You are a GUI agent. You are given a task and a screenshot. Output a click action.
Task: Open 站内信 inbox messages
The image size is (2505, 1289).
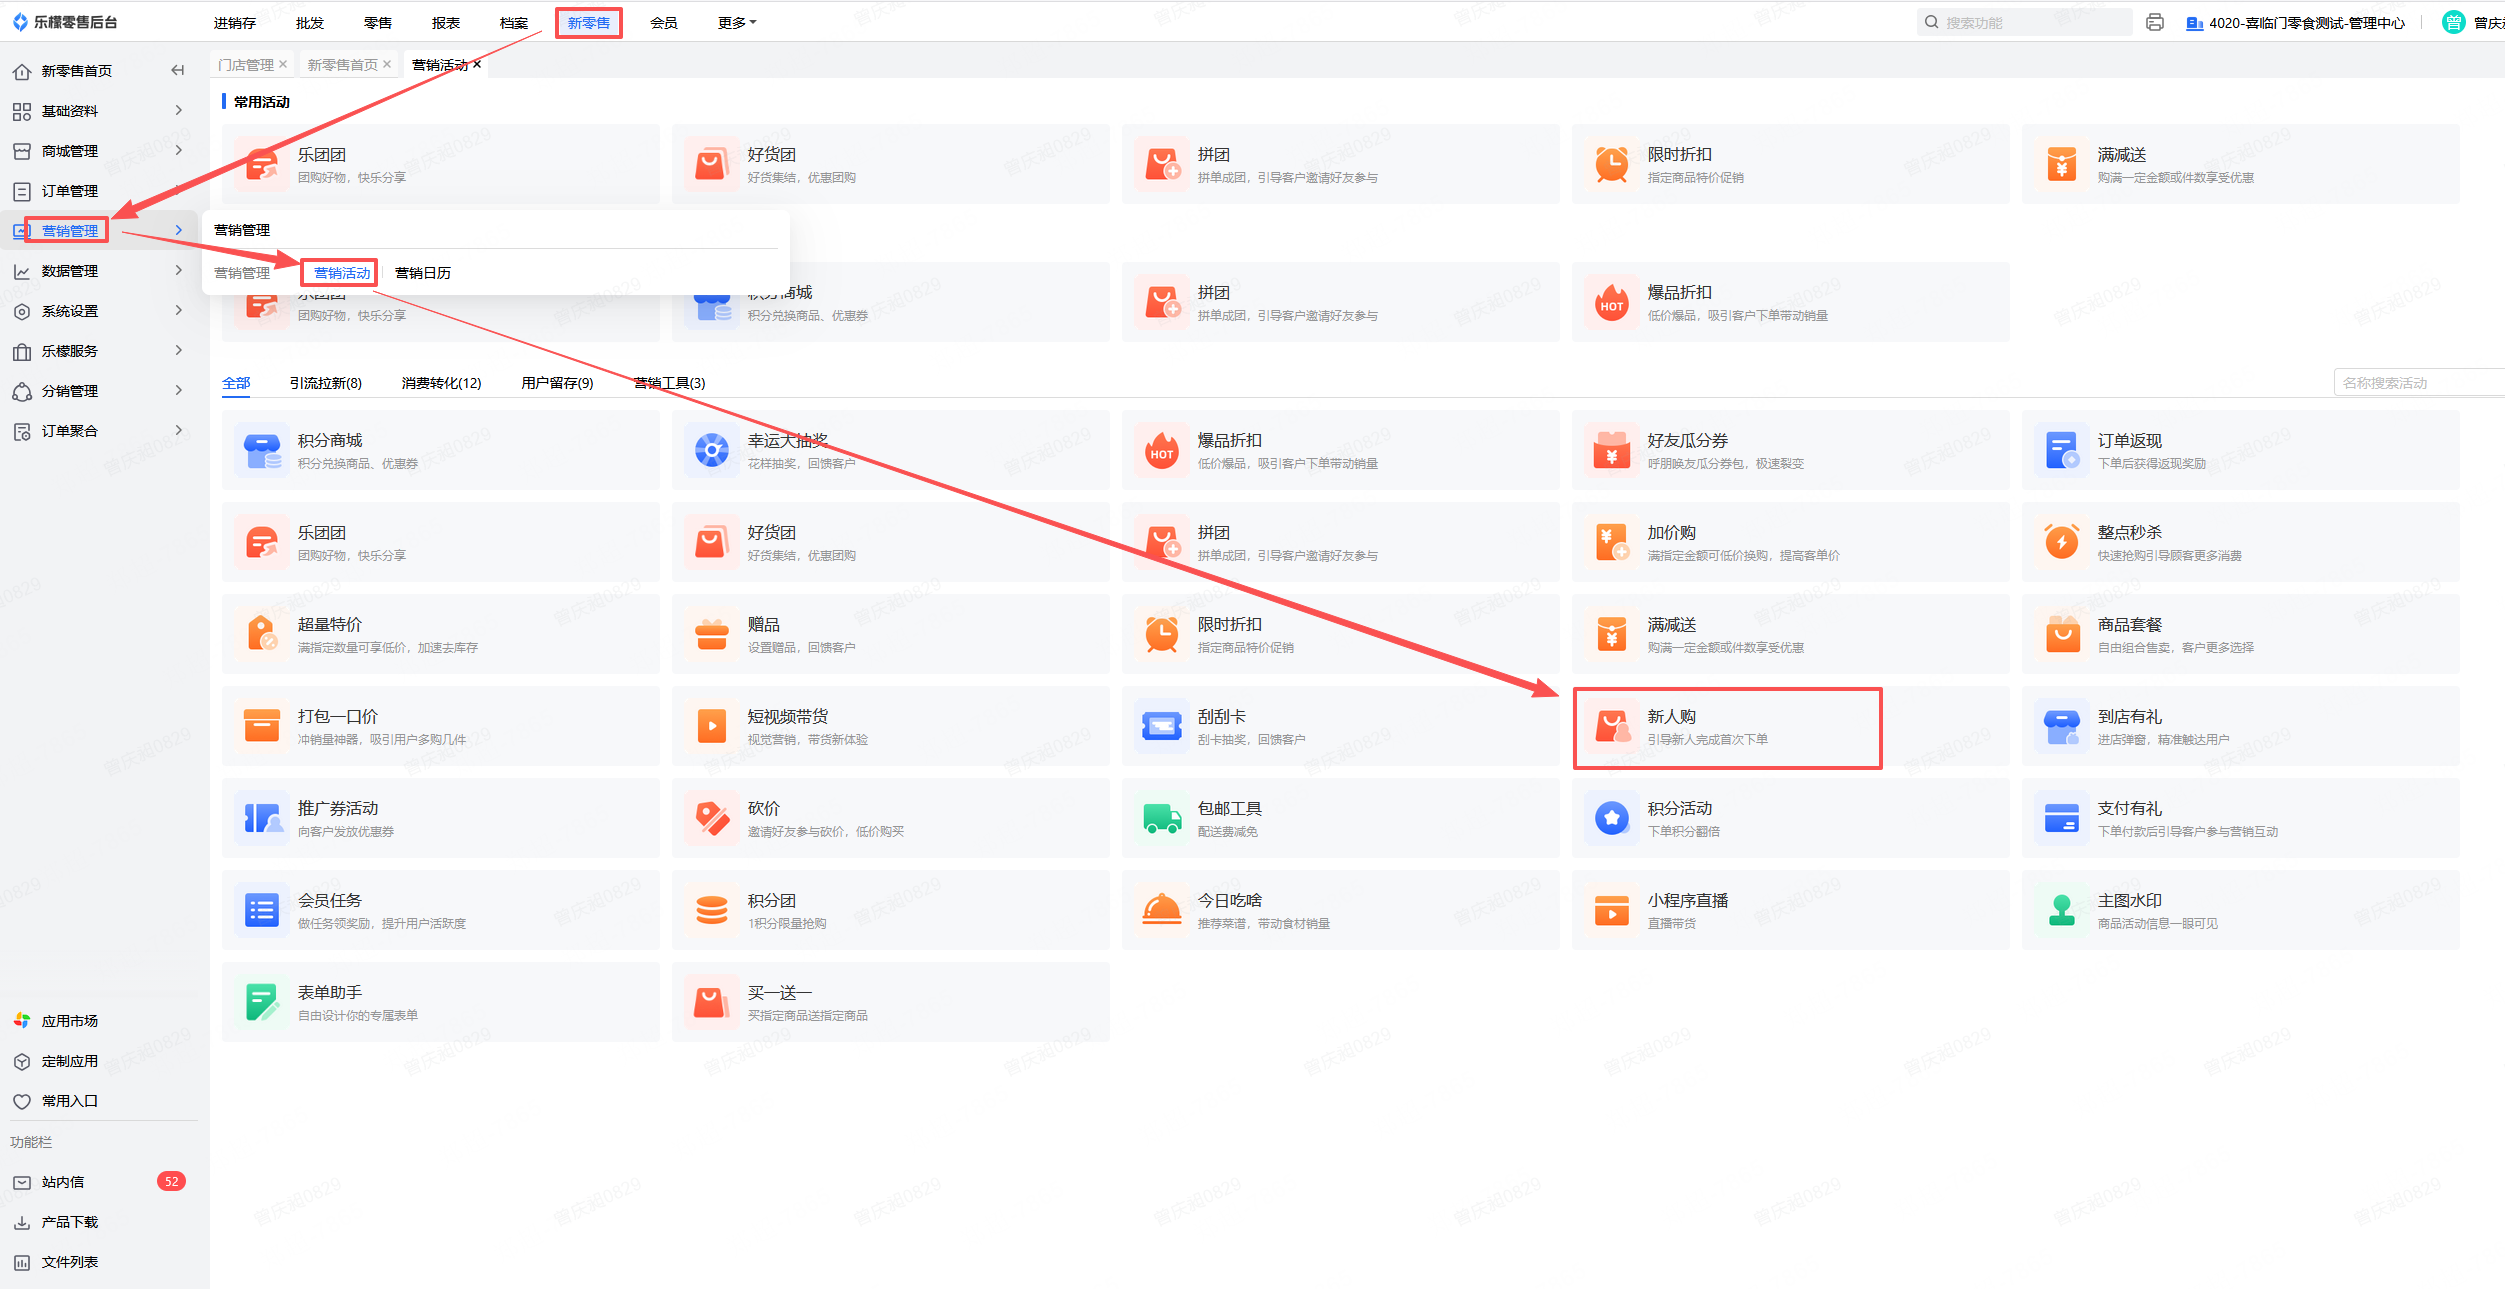63,1182
